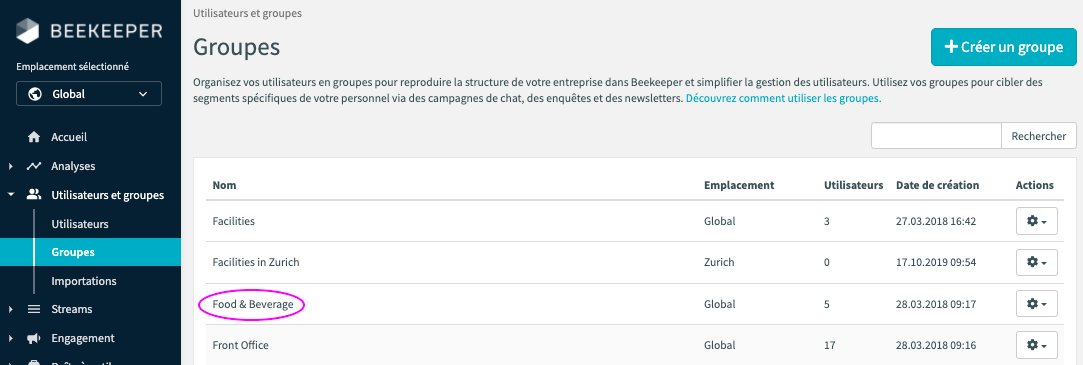Go to the Importations submenu item
Viewport: 1083px width, 365px height.
84,281
